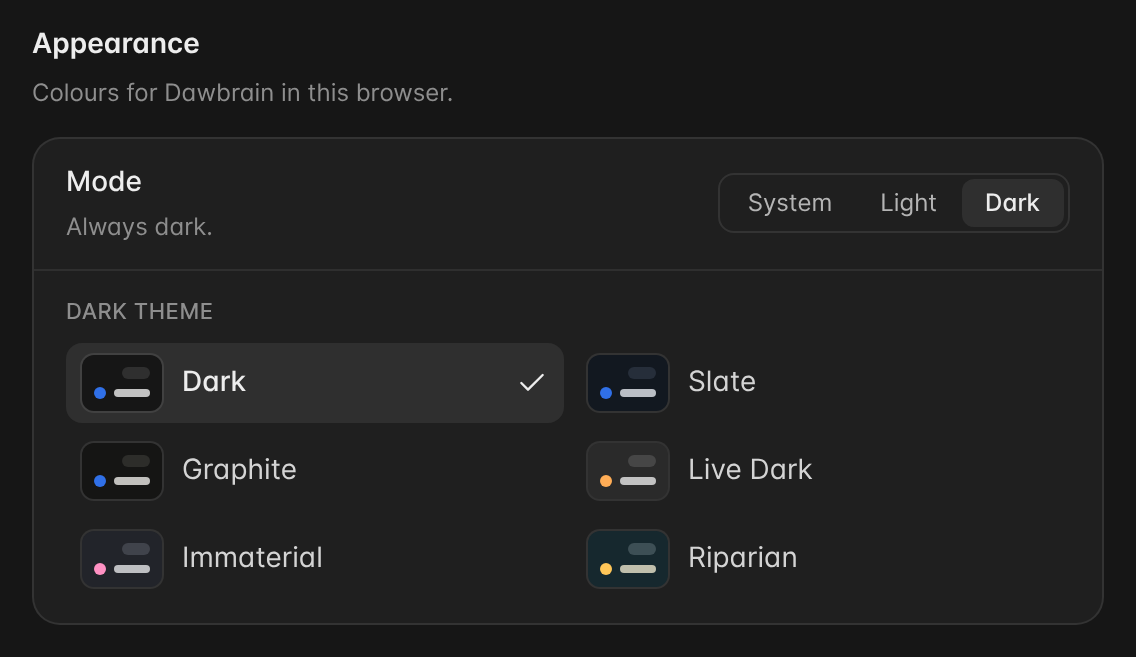The width and height of the screenshot is (1136, 657).
Task: Click the Graphite theme preview thumbnail
Action: 122,471
